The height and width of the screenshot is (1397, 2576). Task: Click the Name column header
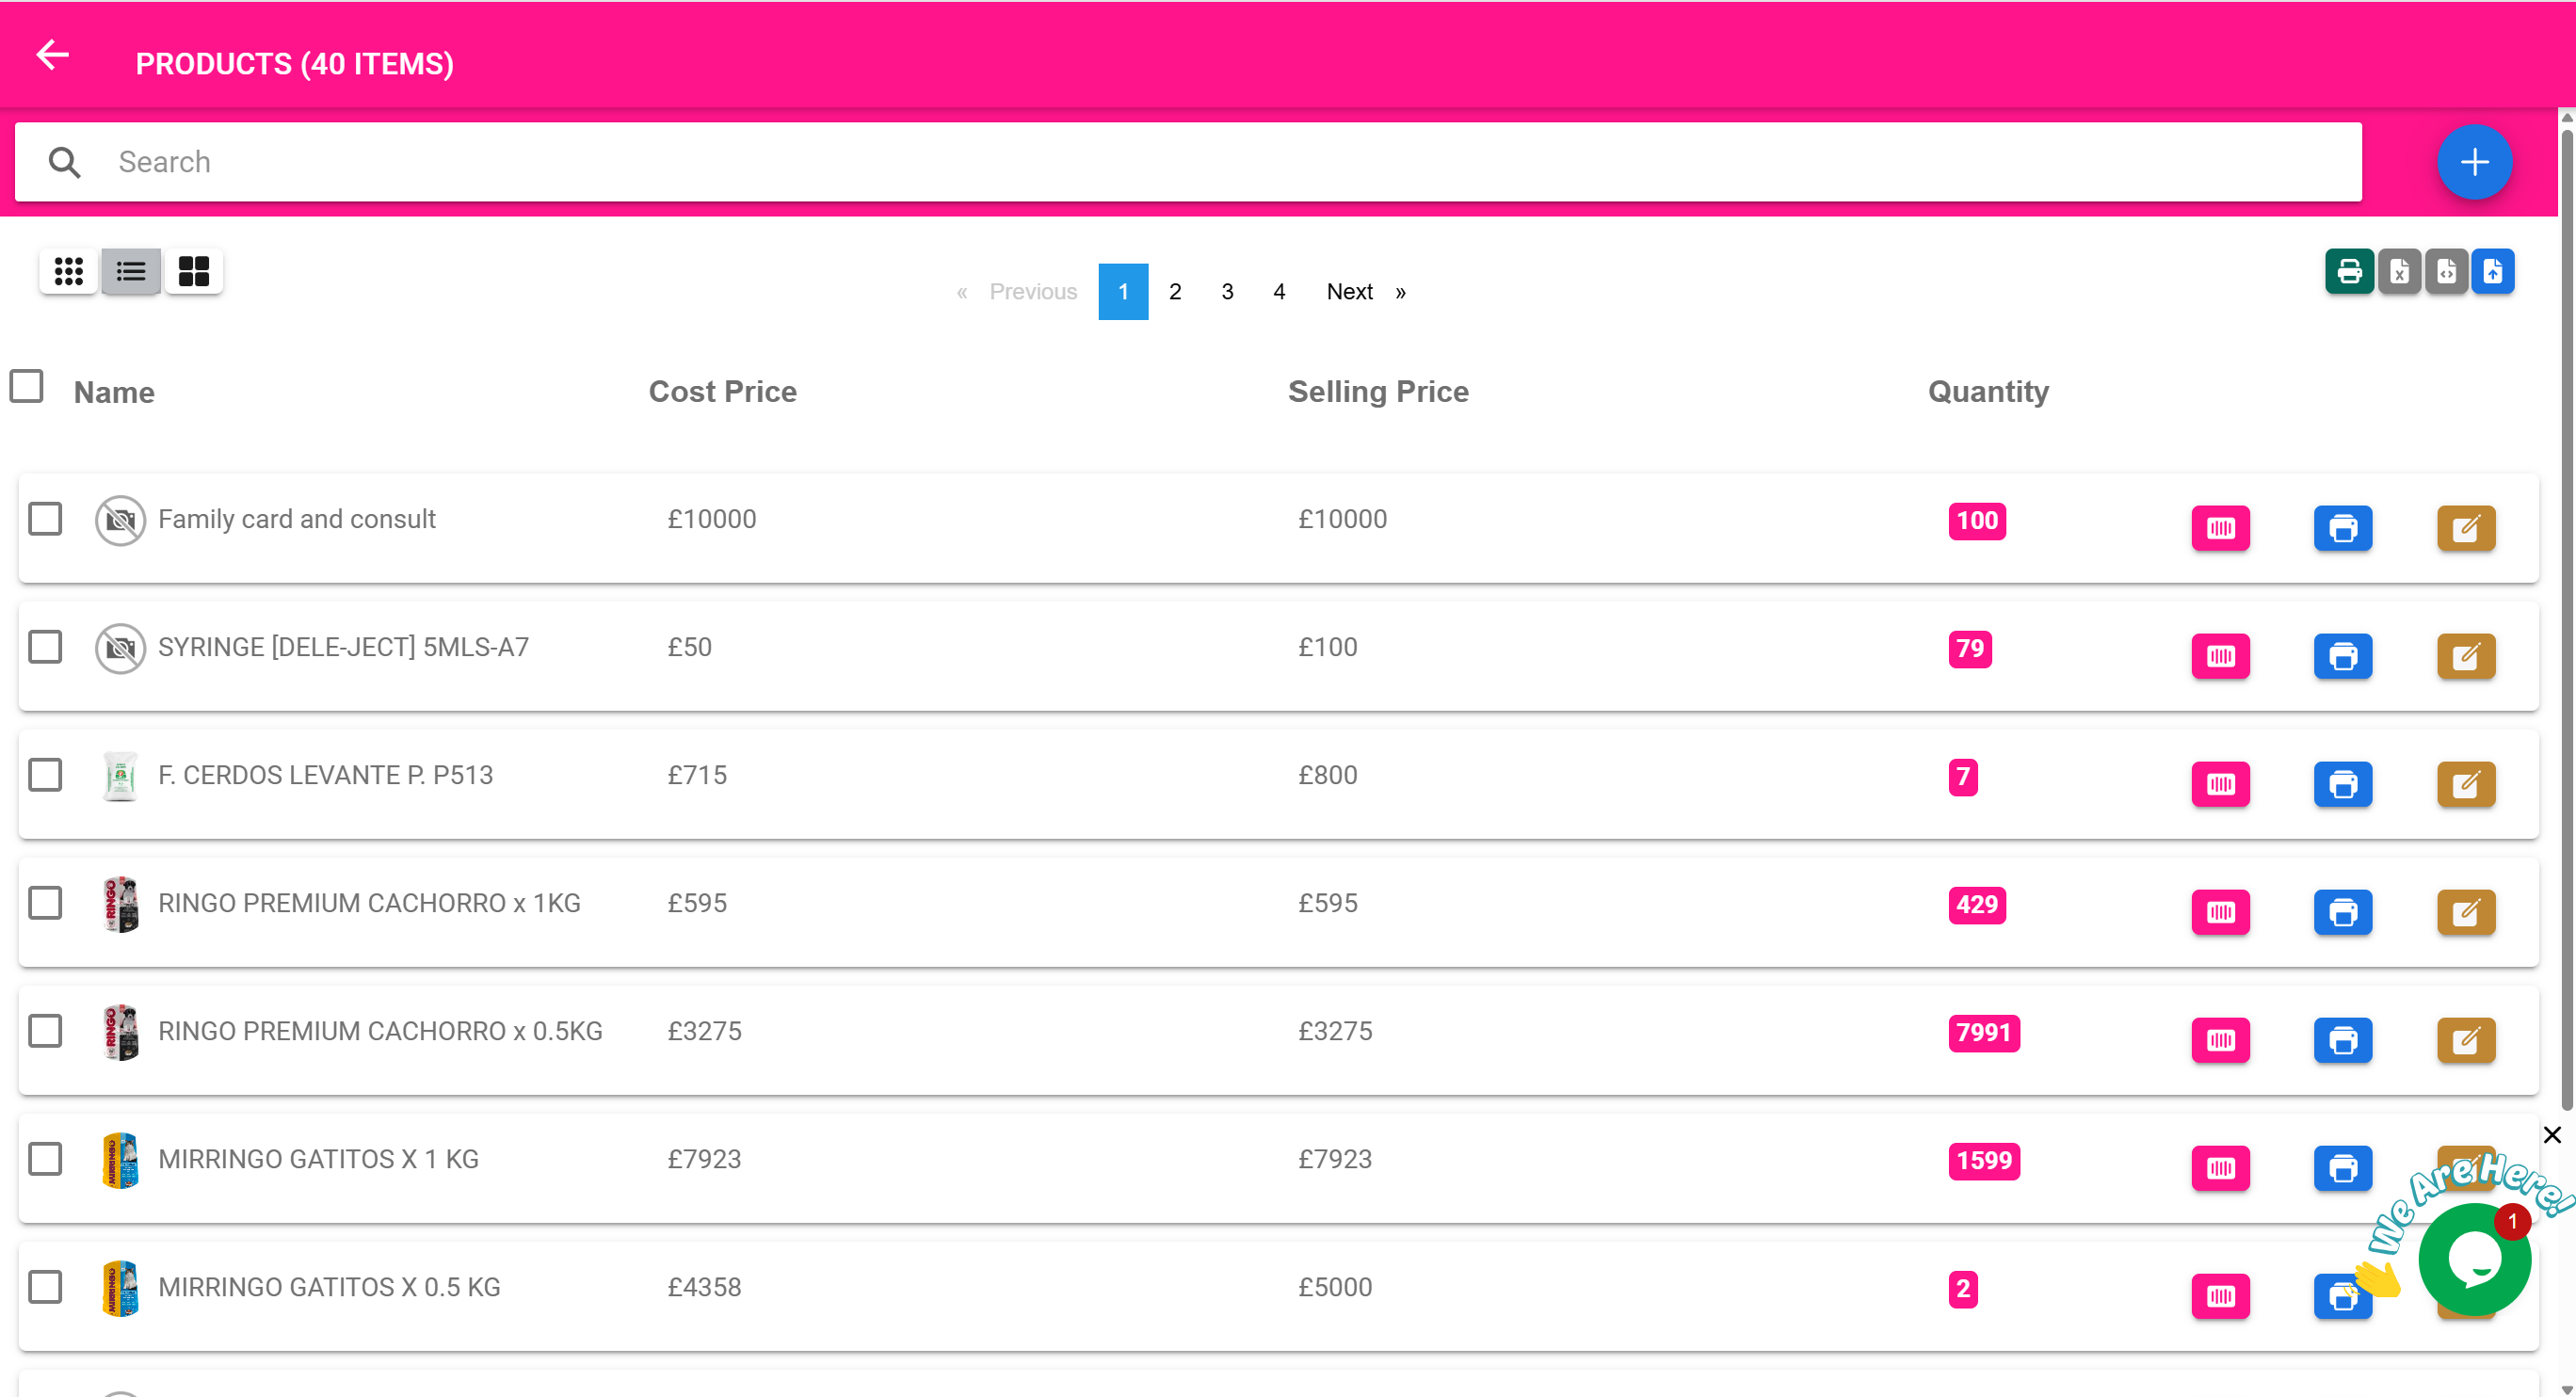pyautogui.click(x=114, y=392)
